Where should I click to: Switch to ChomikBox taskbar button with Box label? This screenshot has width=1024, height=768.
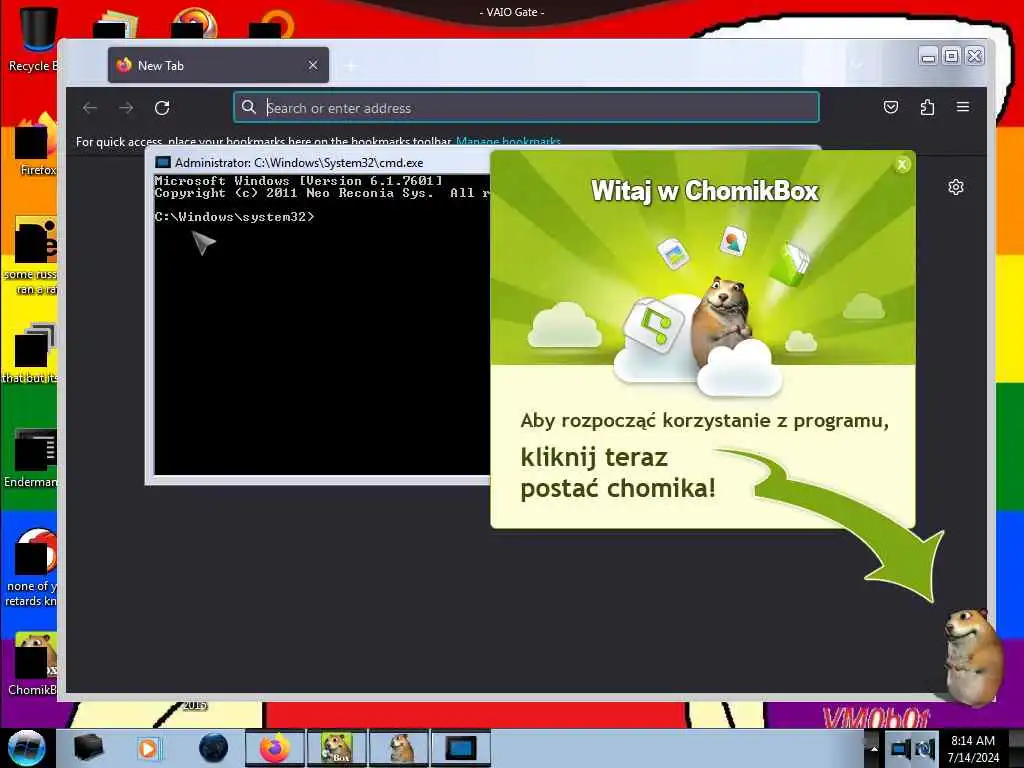337,748
